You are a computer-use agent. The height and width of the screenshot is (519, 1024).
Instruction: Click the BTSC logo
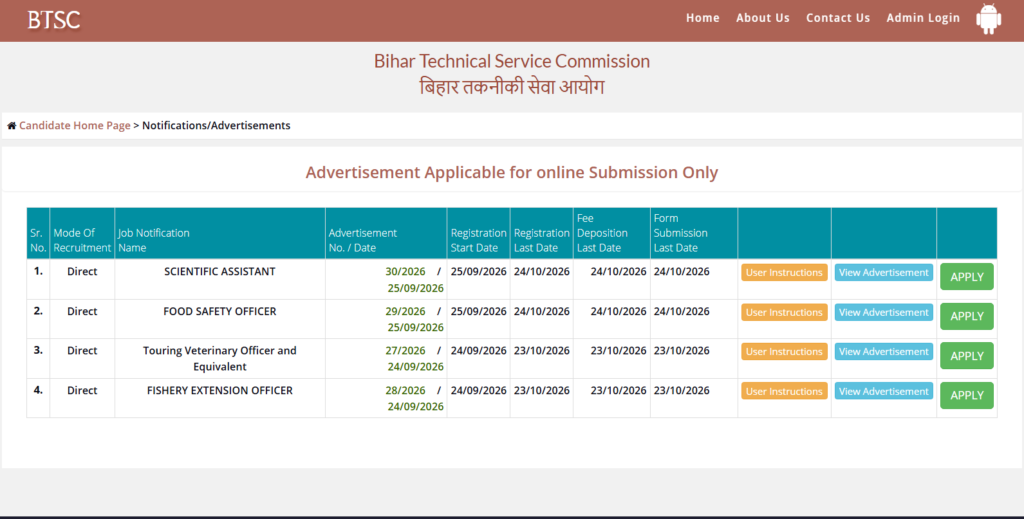pos(54,20)
